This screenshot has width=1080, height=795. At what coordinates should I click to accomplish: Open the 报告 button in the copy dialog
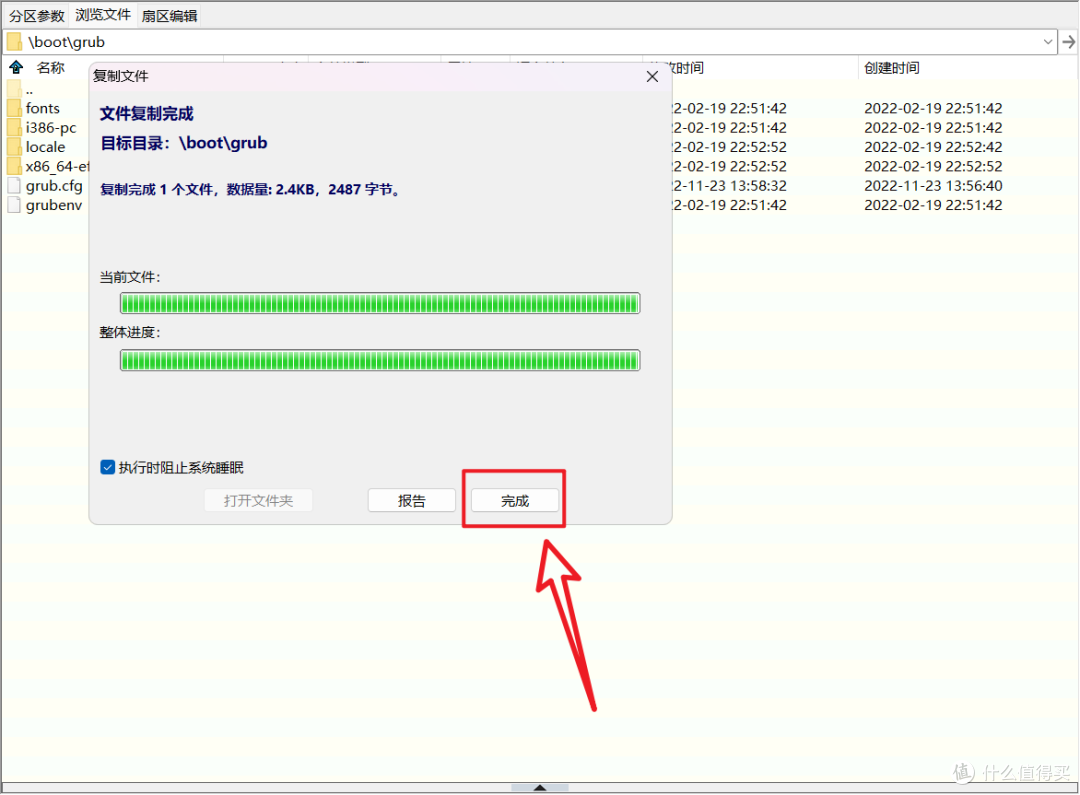coord(411,501)
